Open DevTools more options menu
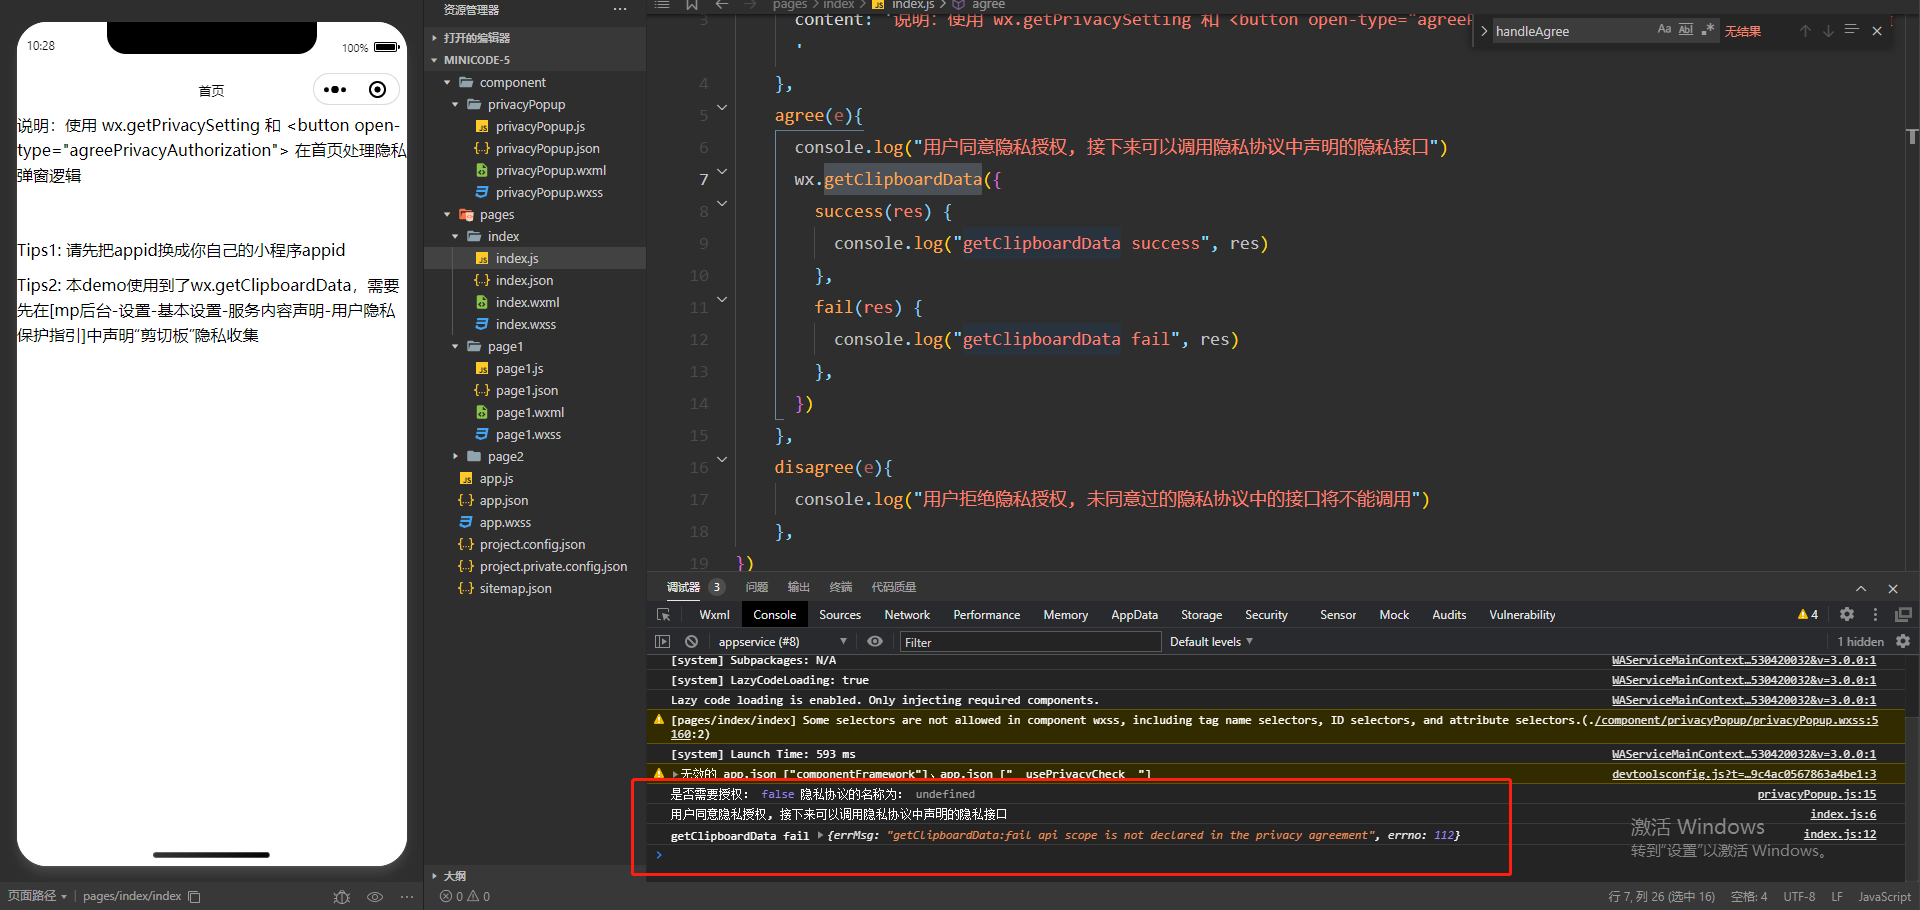The image size is (1920, 910). 1875,615
